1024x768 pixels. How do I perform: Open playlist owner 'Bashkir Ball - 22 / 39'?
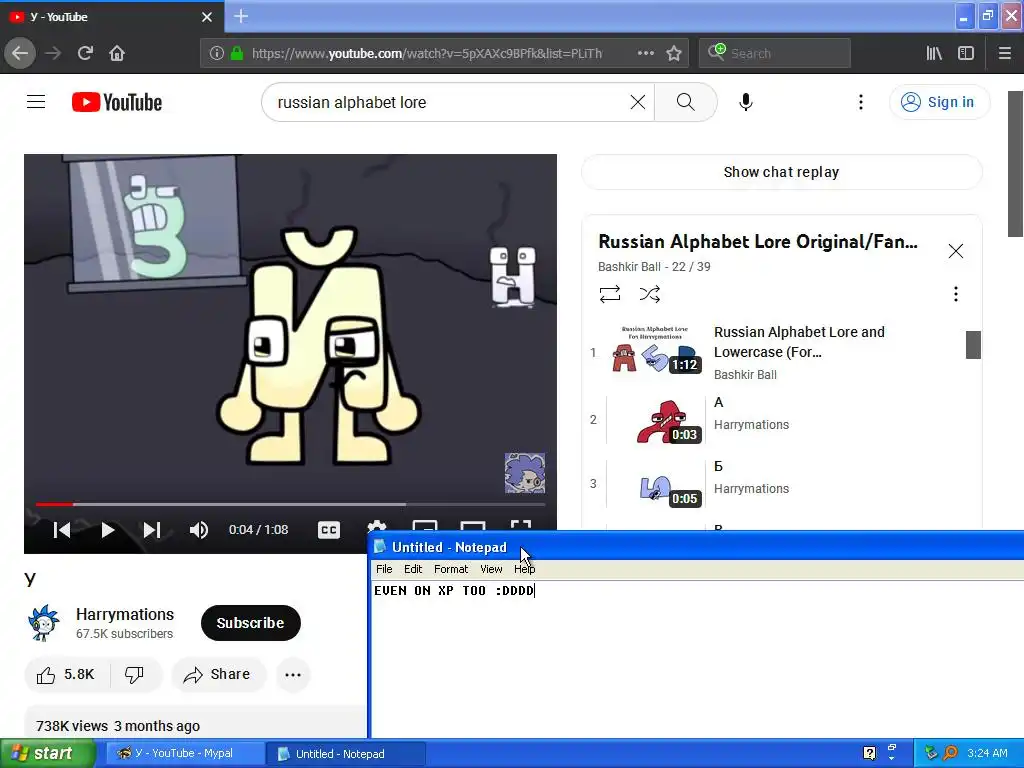[x=654, y=266]
